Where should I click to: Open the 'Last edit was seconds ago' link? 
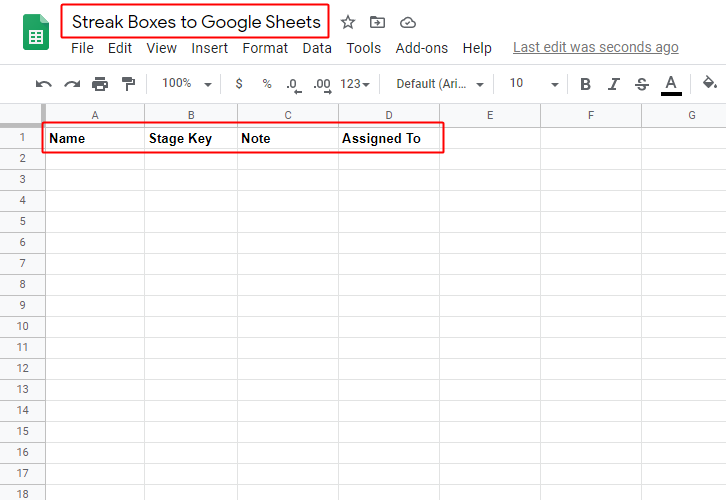tap(596, 47)
